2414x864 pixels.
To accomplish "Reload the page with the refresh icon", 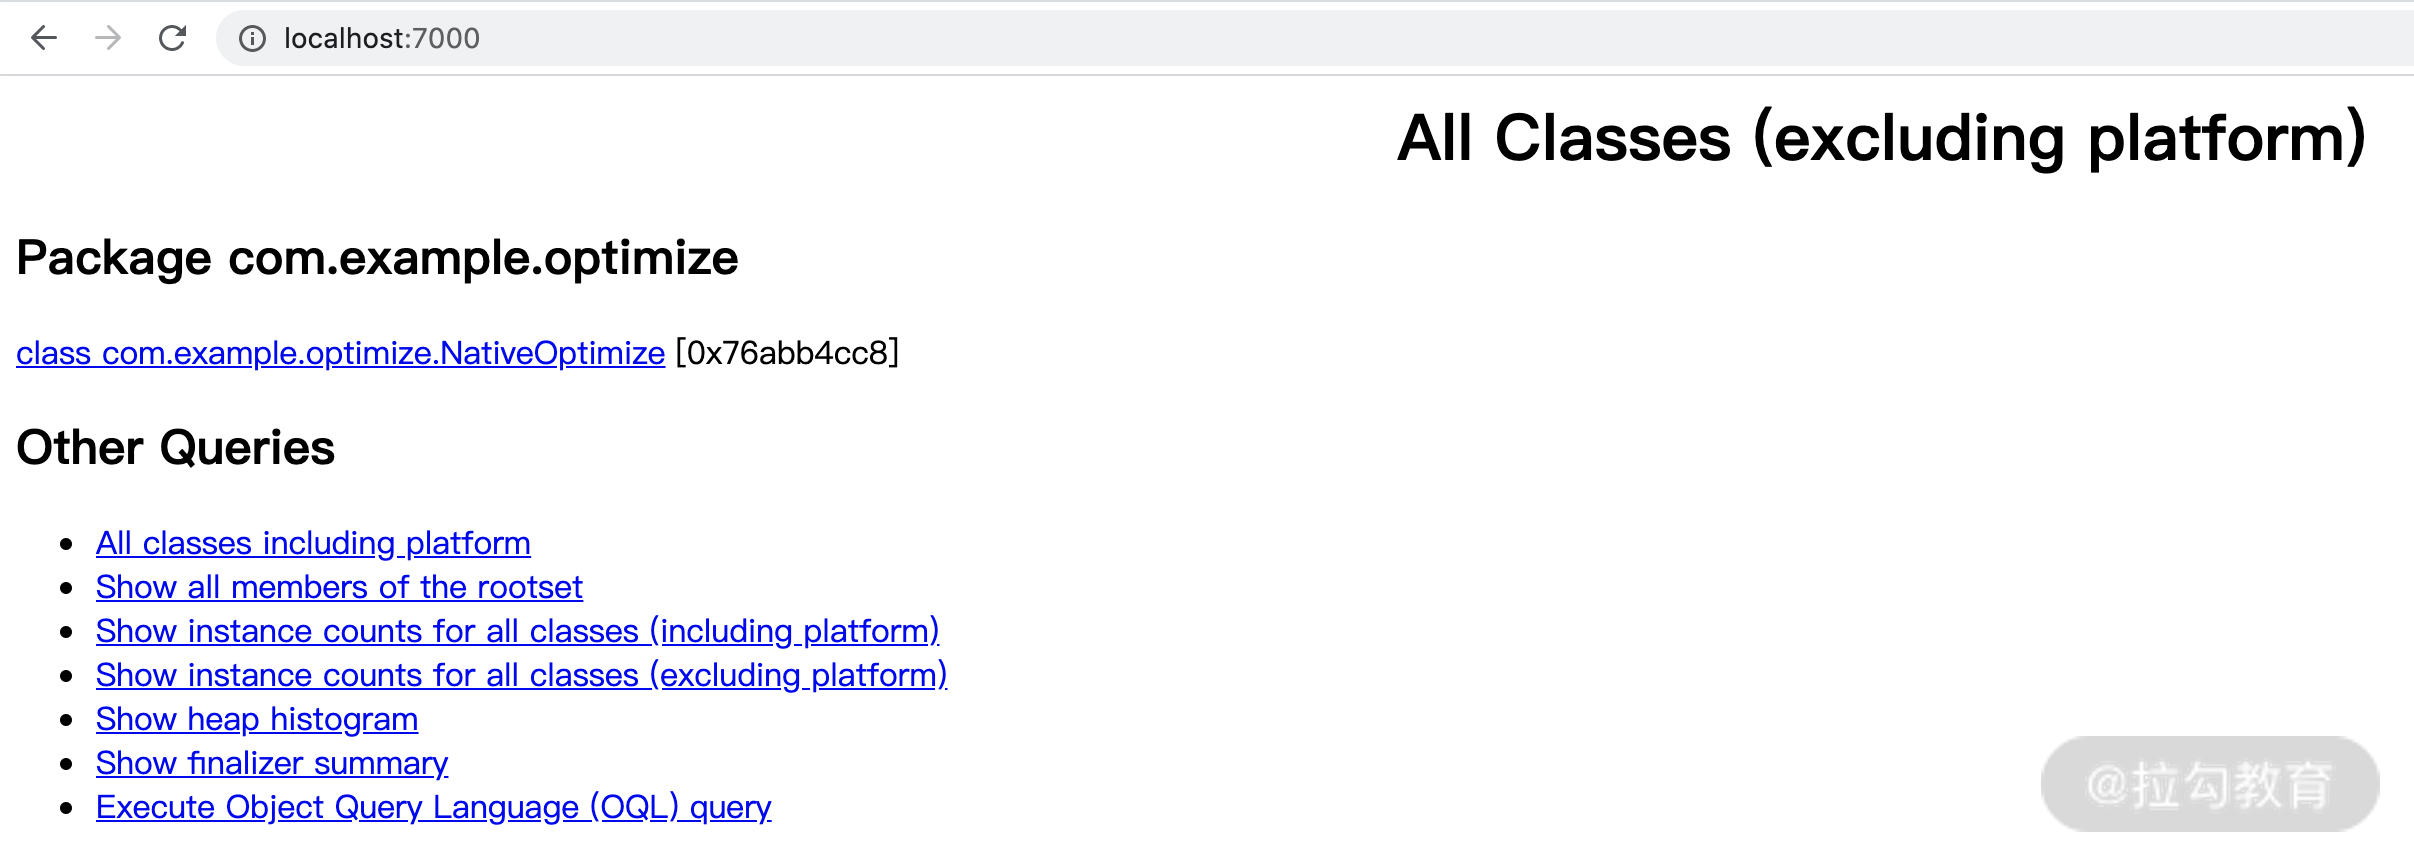I will [x=172, y=38].
